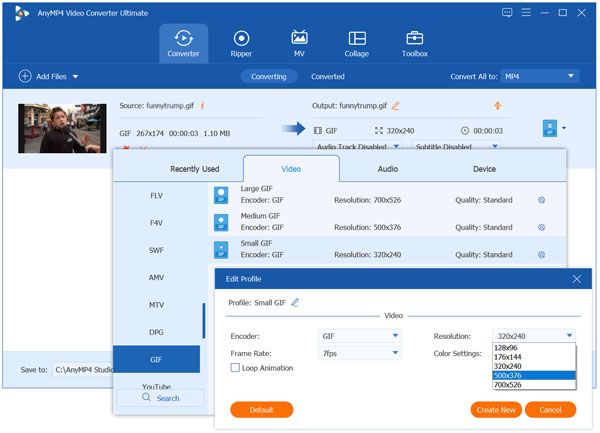600x433 pixels.
Task: Open the Frame Rate 7fps dropdown
Action: pyautogui.click(x=359, y=353)
